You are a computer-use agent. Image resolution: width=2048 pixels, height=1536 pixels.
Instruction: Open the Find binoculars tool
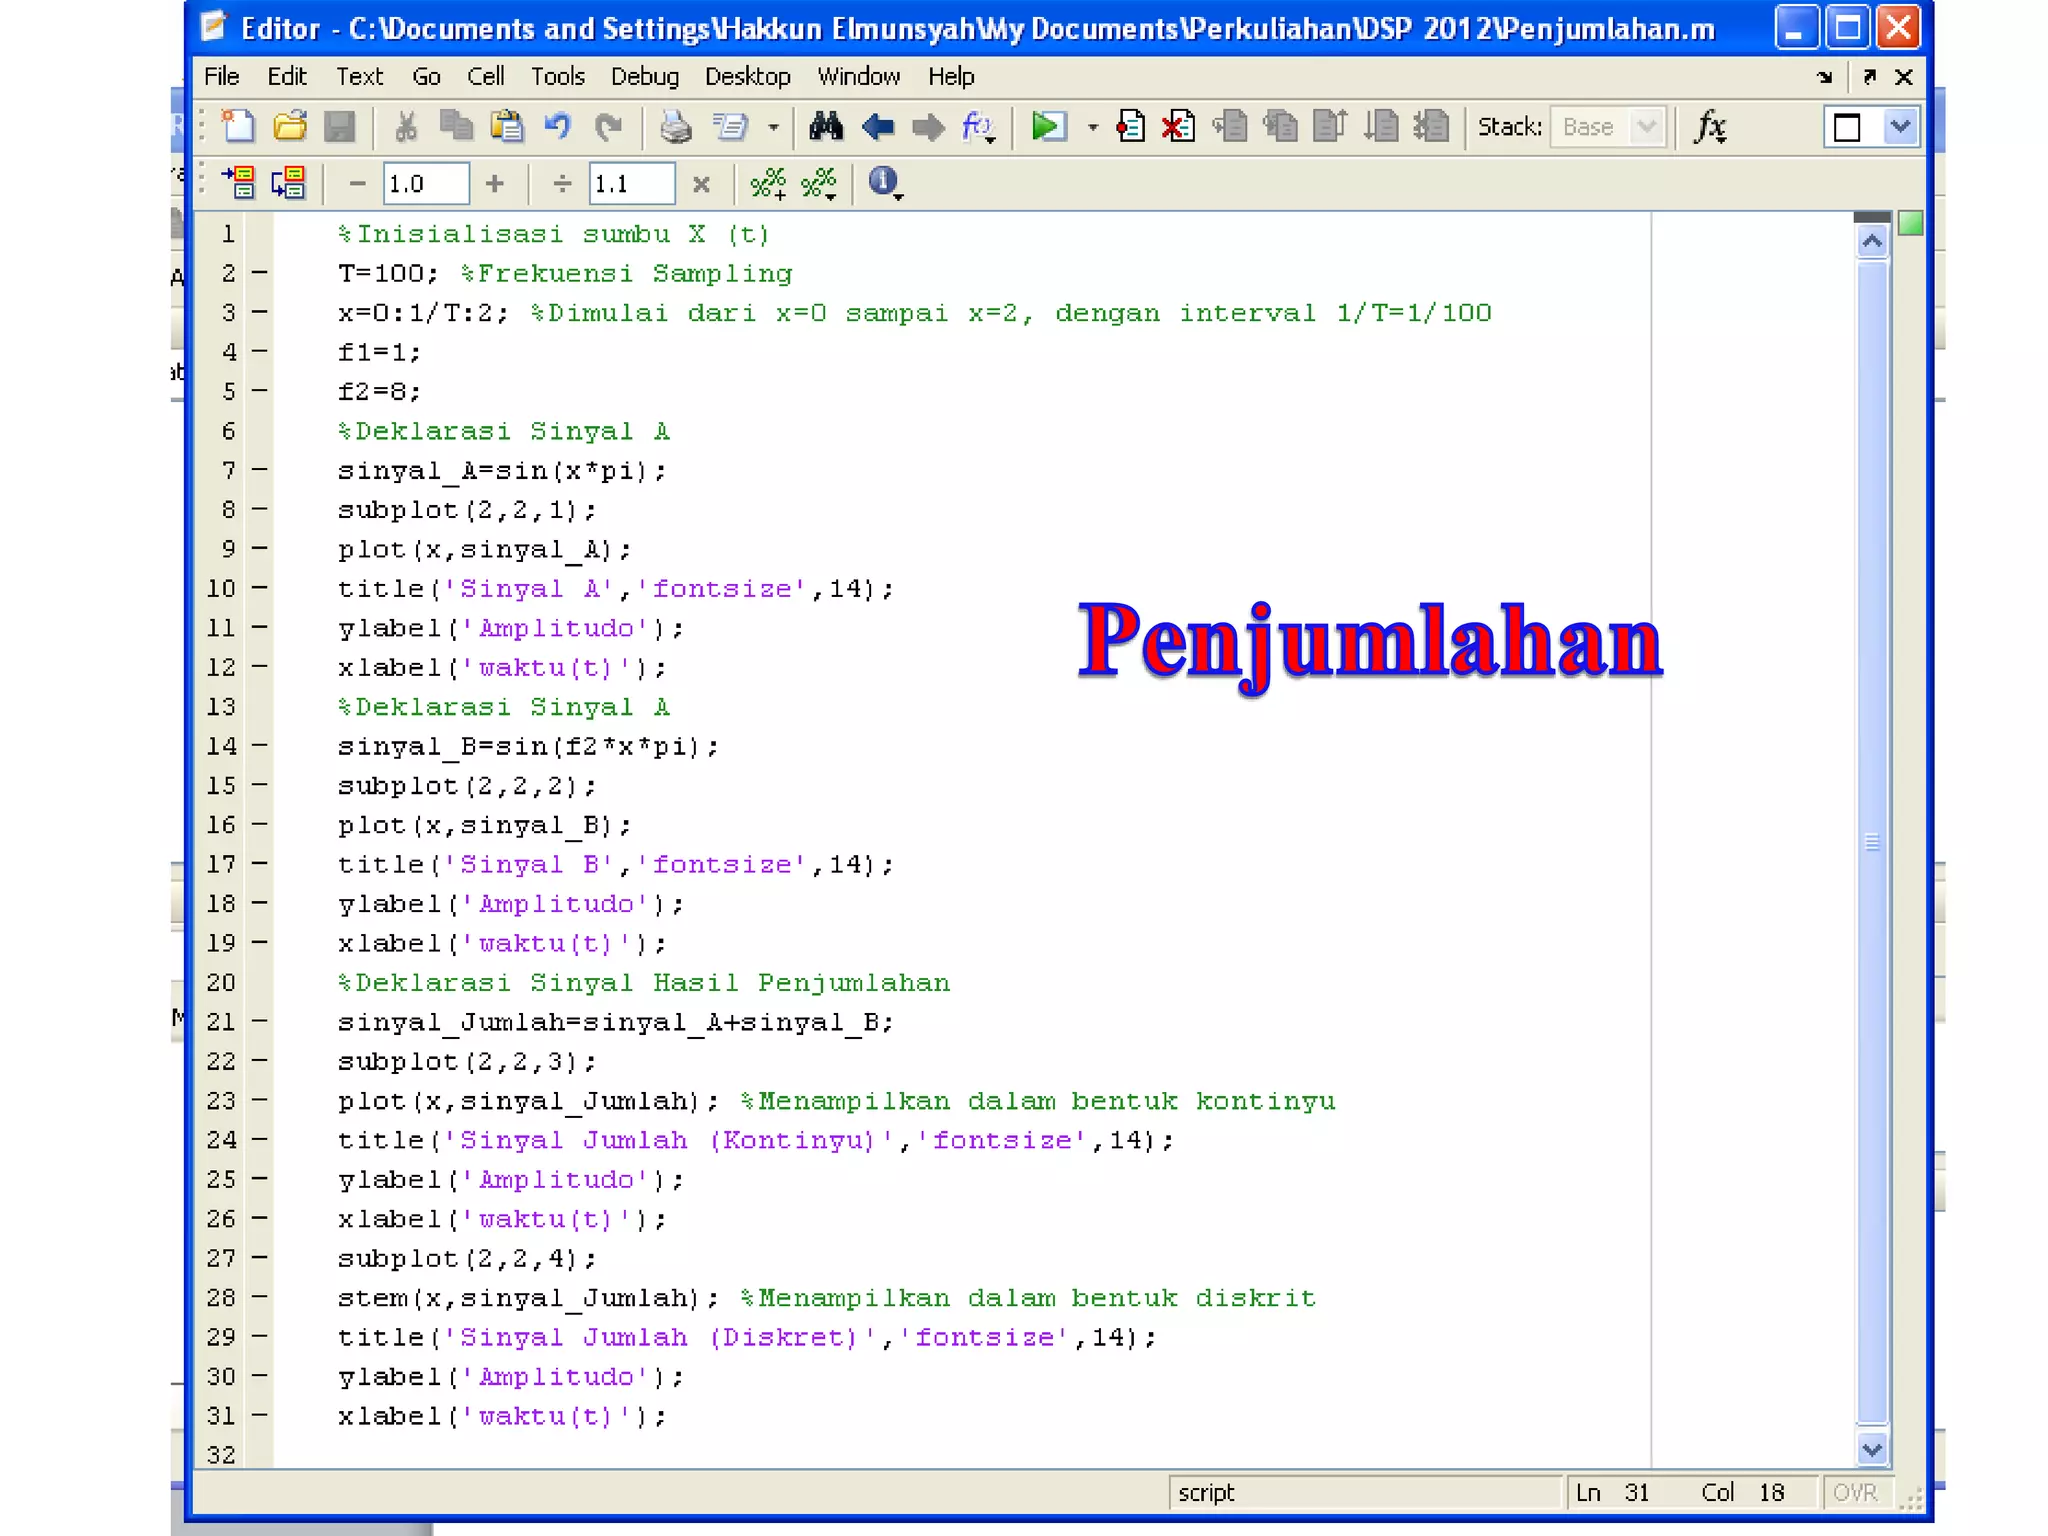click(826, 127)
